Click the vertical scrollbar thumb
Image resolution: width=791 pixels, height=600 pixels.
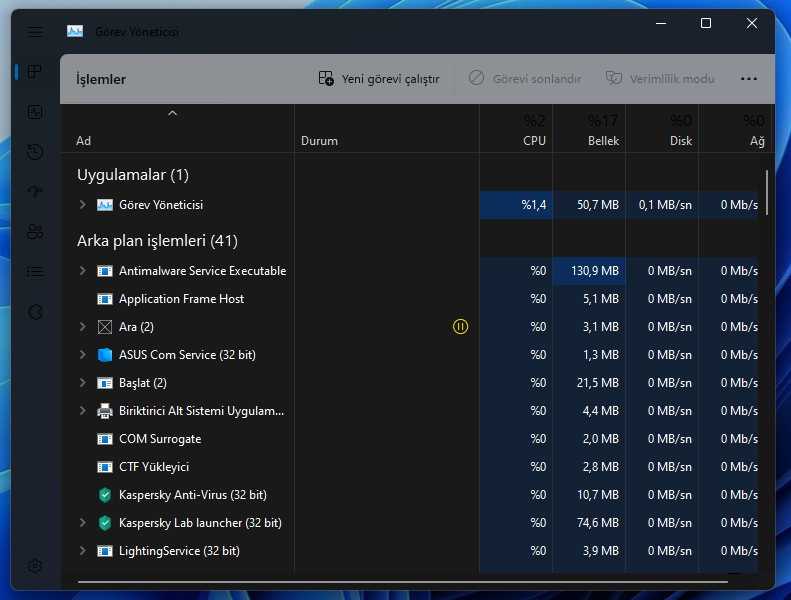[x=767, y=193]
